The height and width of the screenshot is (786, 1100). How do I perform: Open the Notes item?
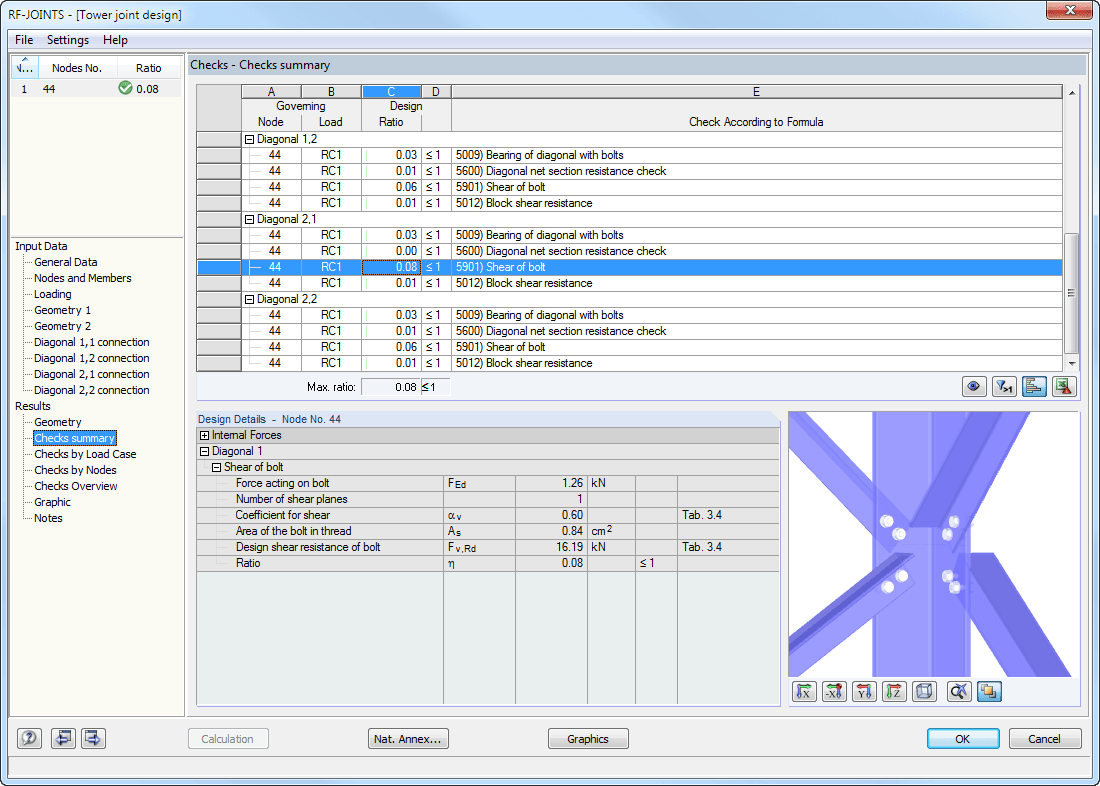tap(48, 519)
